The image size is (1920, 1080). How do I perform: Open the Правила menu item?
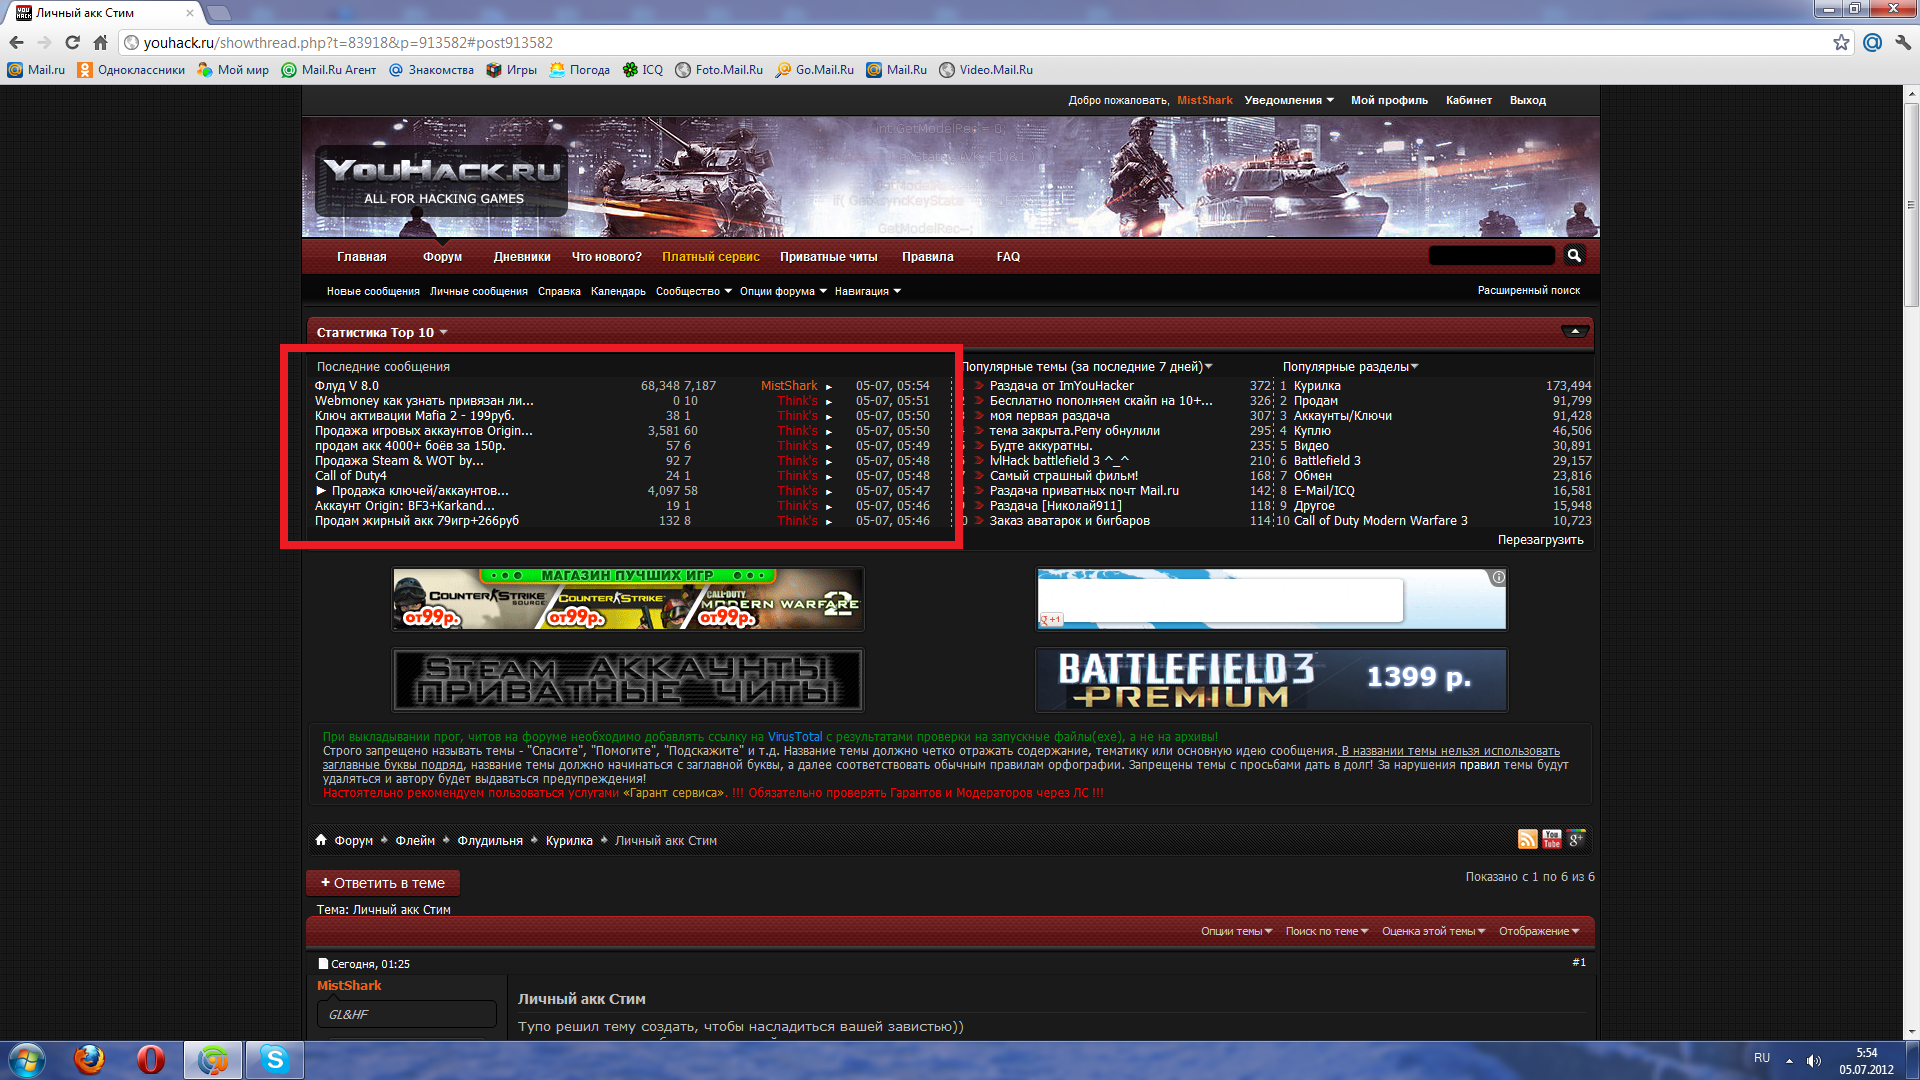pos(927,257)
